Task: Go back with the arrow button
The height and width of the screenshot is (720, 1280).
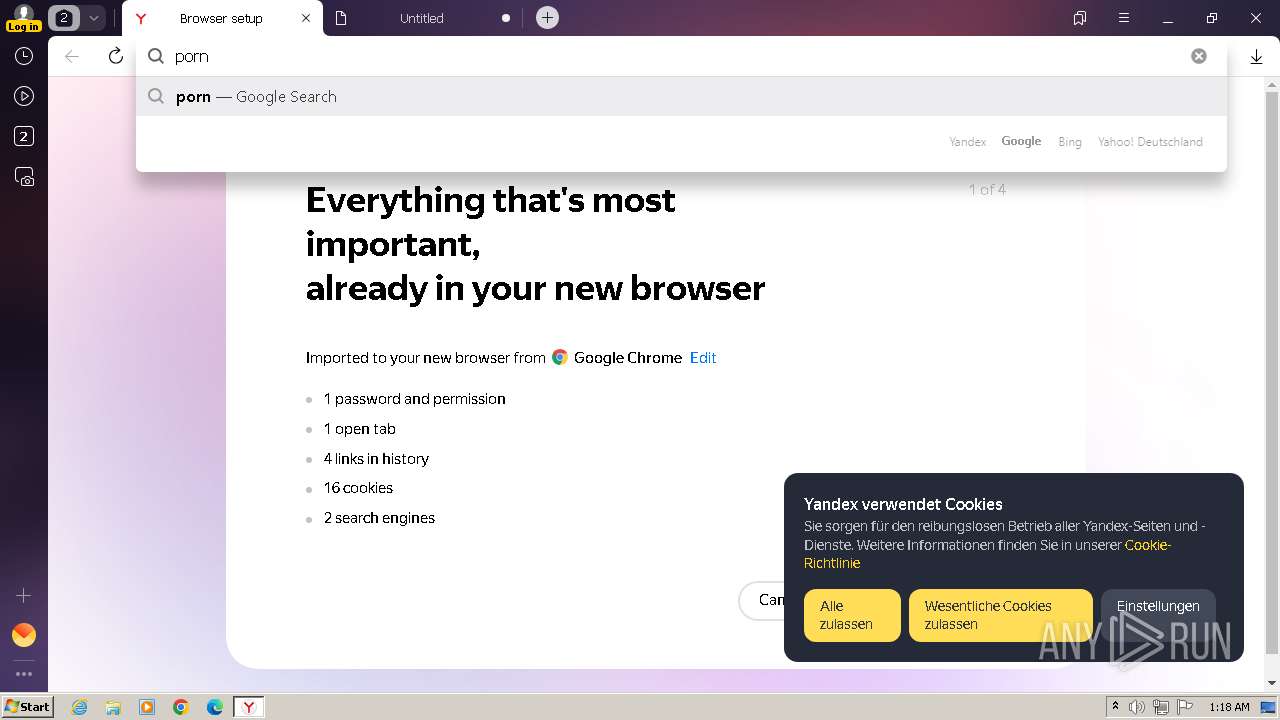Action: (72, 56)
